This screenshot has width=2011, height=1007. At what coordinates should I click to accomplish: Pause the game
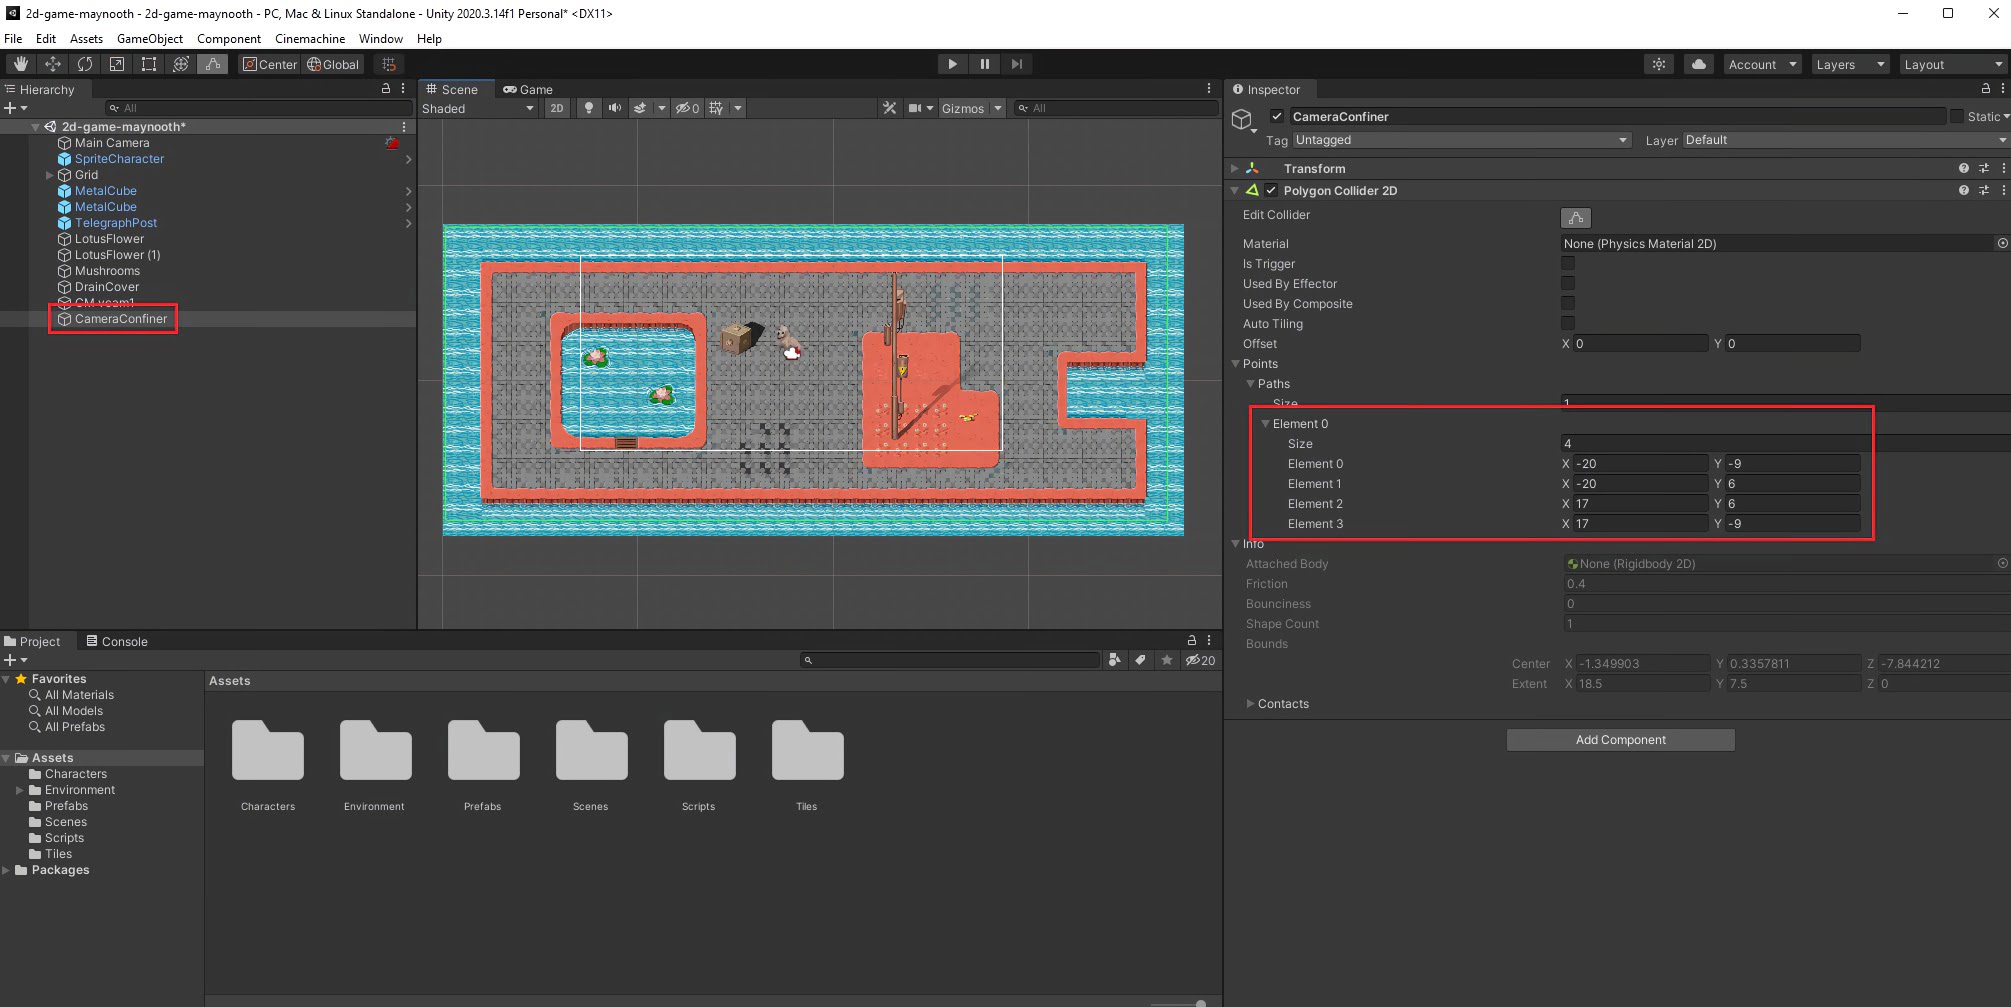(984, 64)
